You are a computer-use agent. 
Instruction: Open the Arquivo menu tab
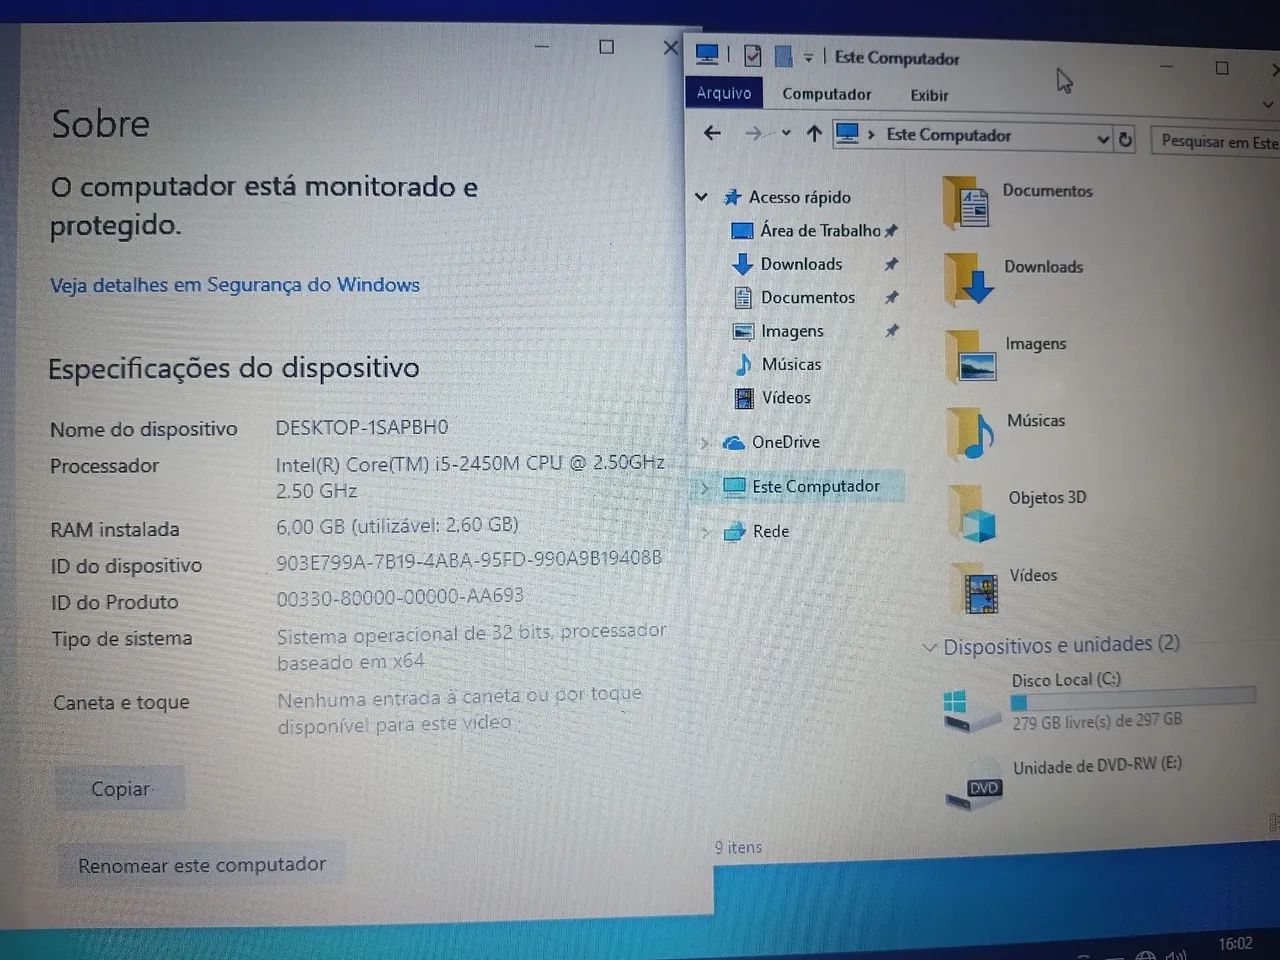724,92
